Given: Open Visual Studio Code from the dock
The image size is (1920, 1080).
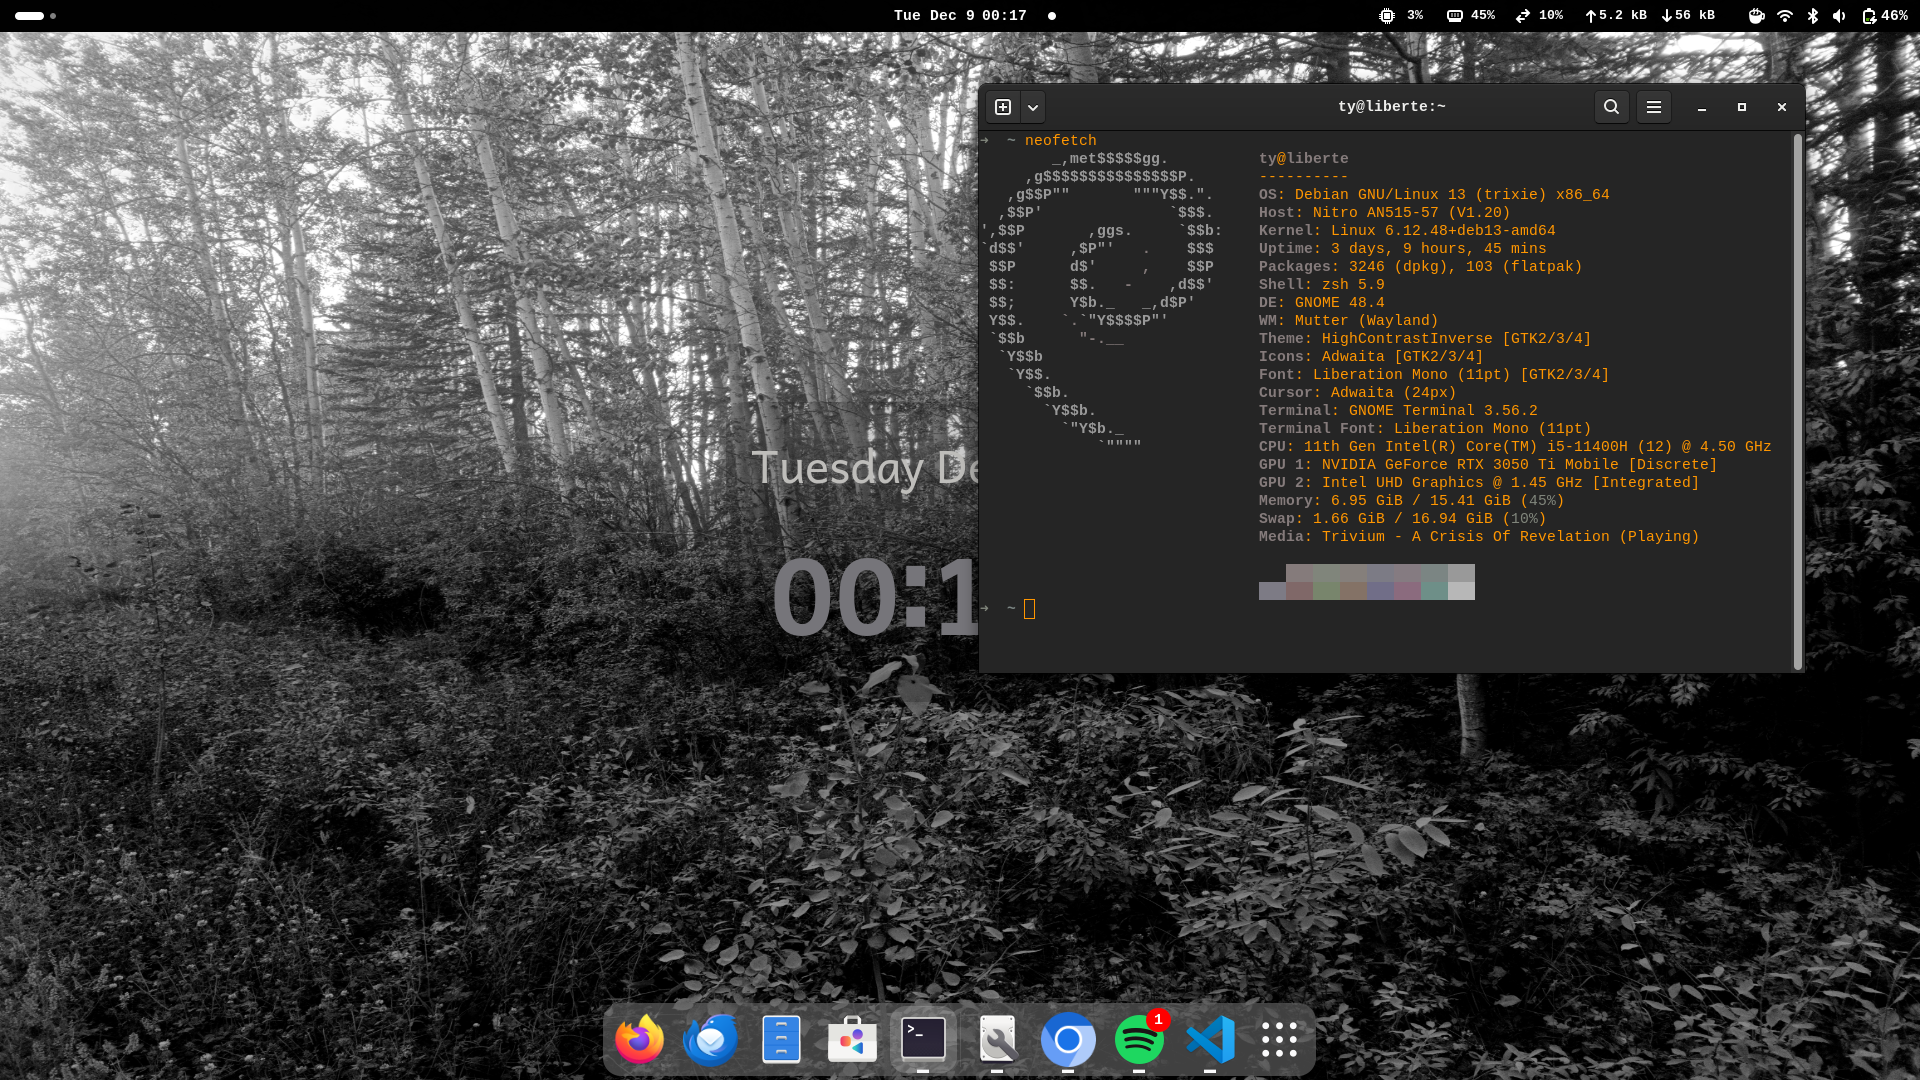Looking at the screenshot, I should coord(1210,1040).
